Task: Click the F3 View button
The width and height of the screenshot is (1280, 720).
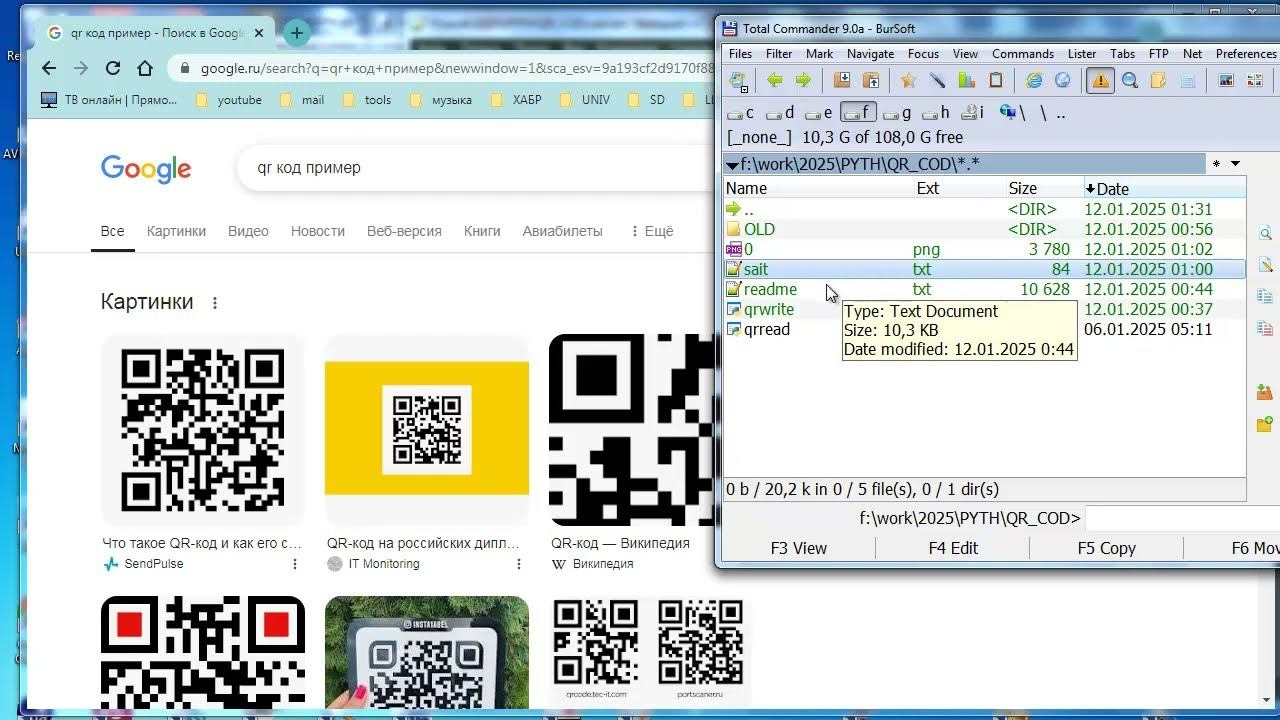Action: (x=798, y=548)
